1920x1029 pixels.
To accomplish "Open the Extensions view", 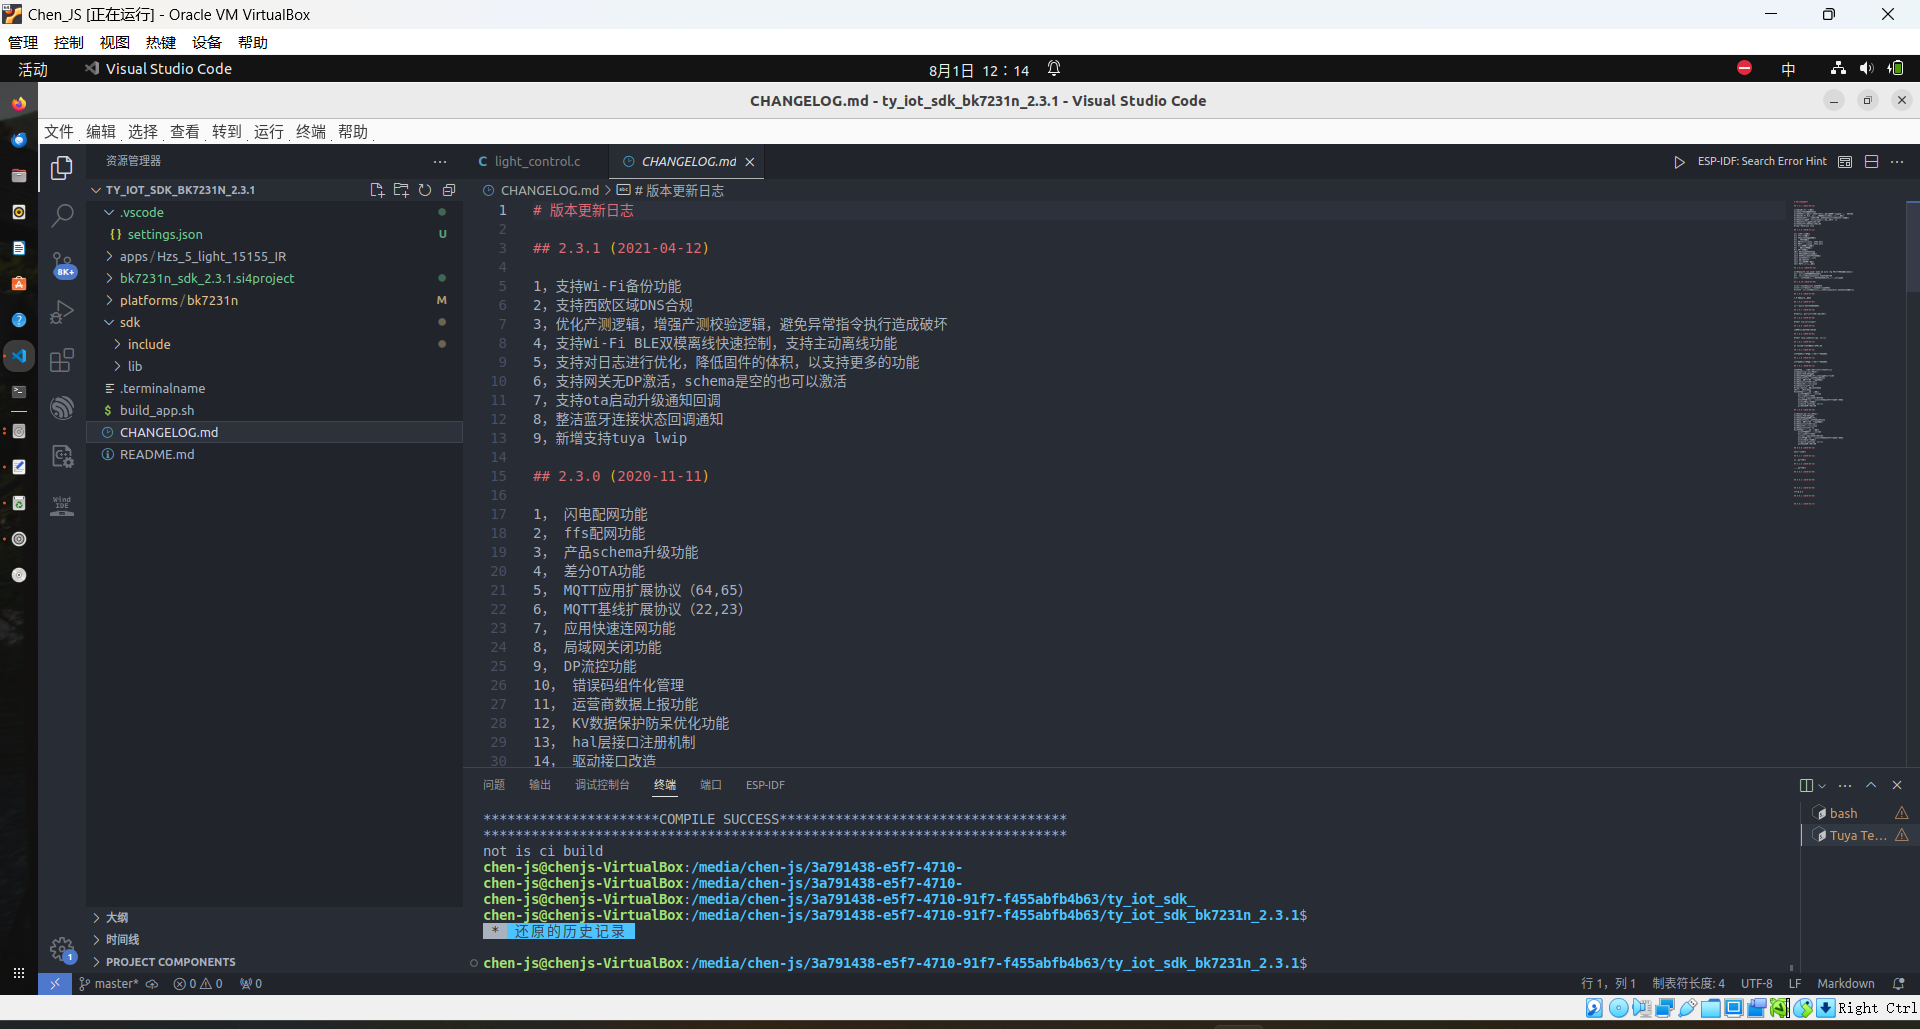I will tap(62, 360).
